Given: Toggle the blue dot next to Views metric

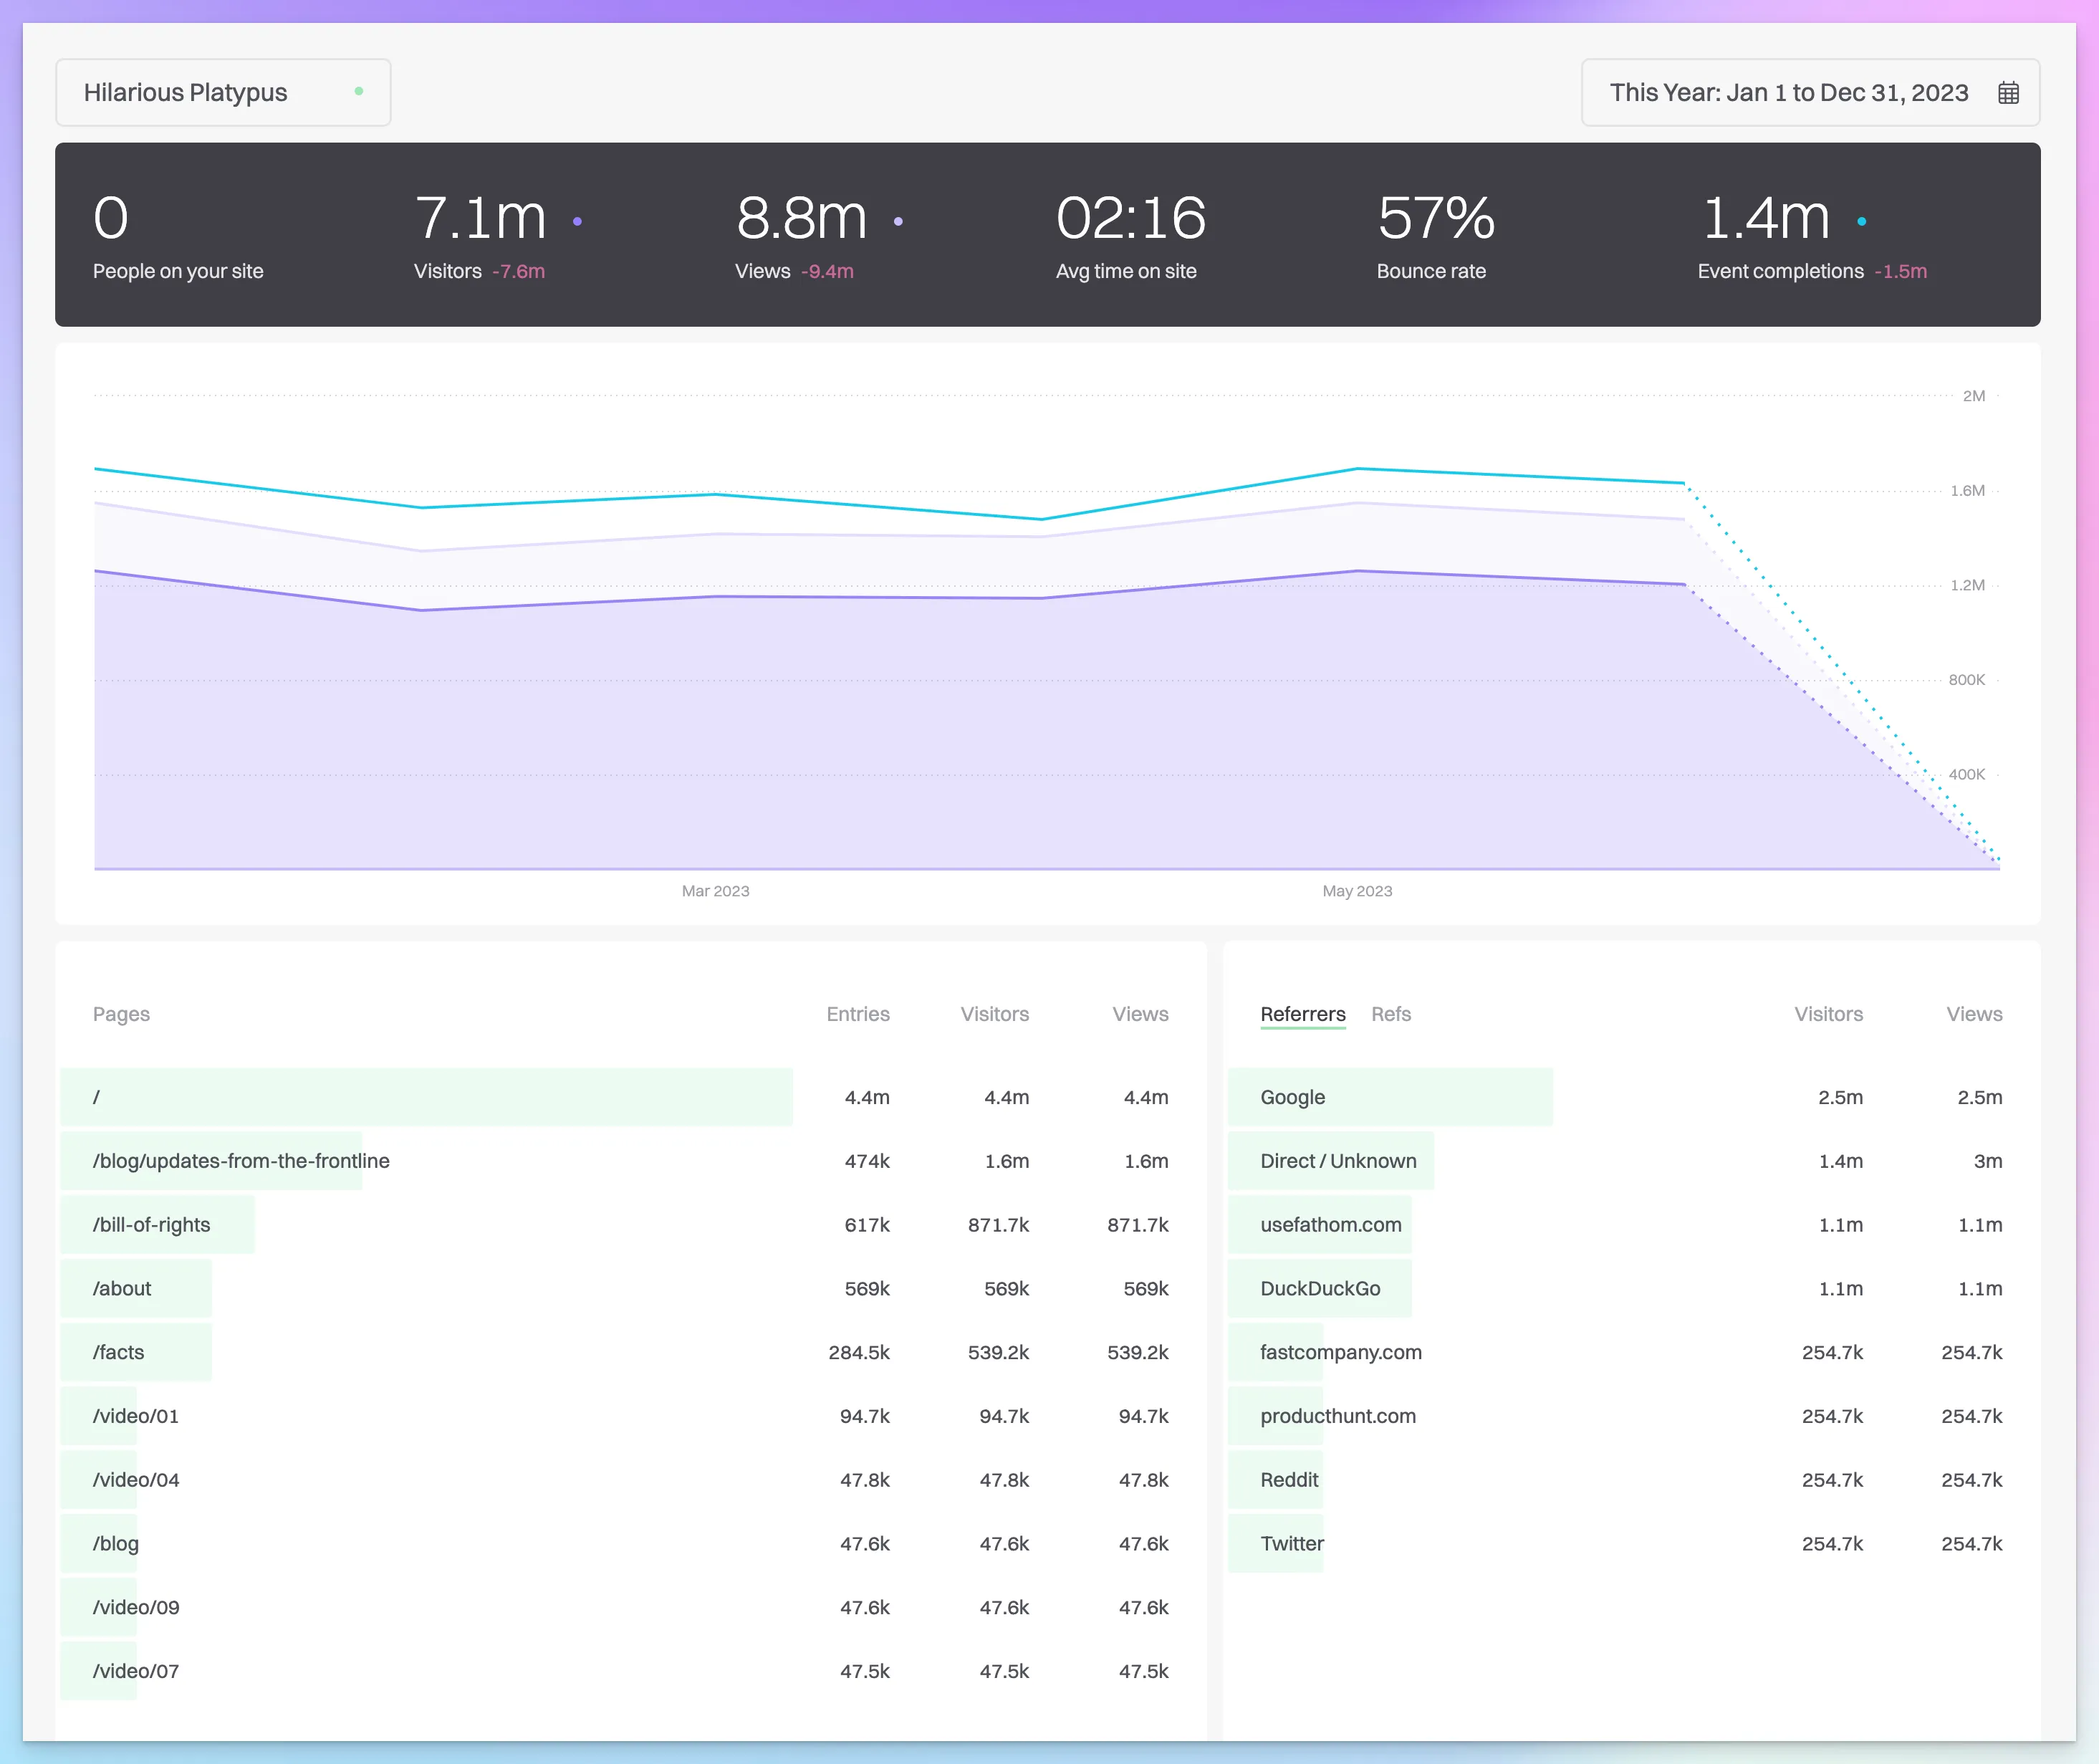Looking at the screenshot, I should pos(899,222).
